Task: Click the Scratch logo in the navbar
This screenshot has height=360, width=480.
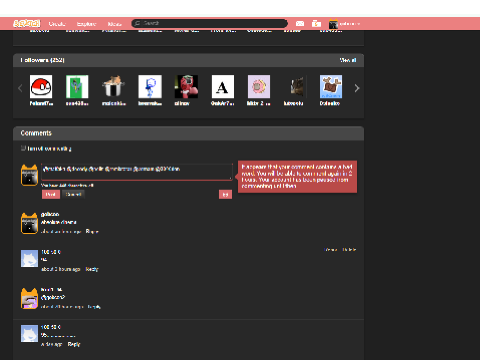Action: point(26,24)
